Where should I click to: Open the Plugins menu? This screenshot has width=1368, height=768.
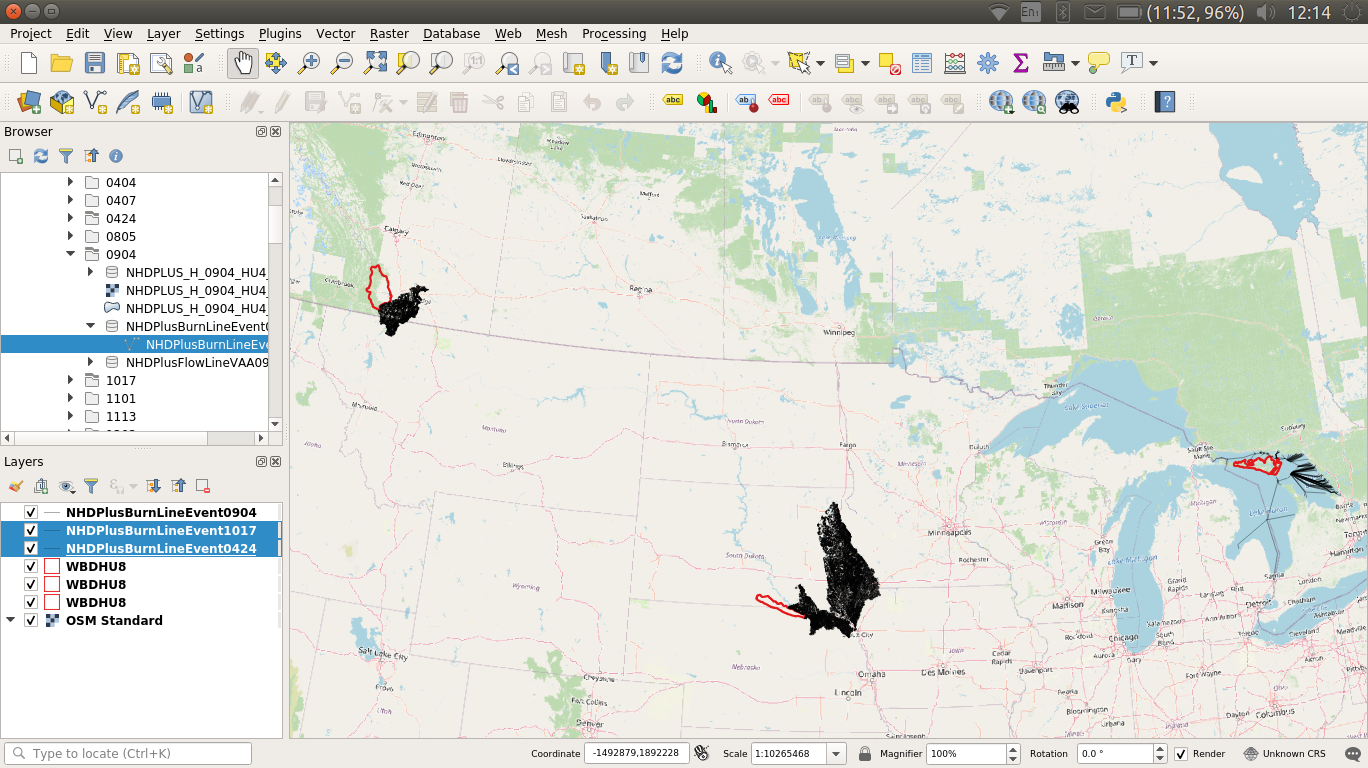tap(280, 34)
